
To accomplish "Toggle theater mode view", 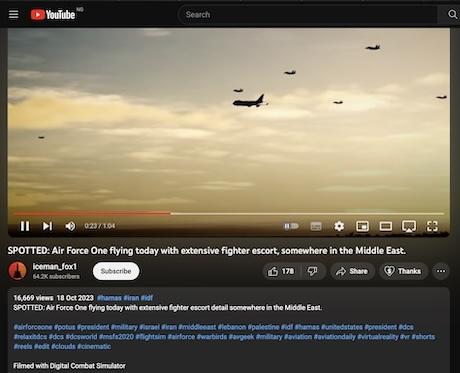I will point(386,226).
